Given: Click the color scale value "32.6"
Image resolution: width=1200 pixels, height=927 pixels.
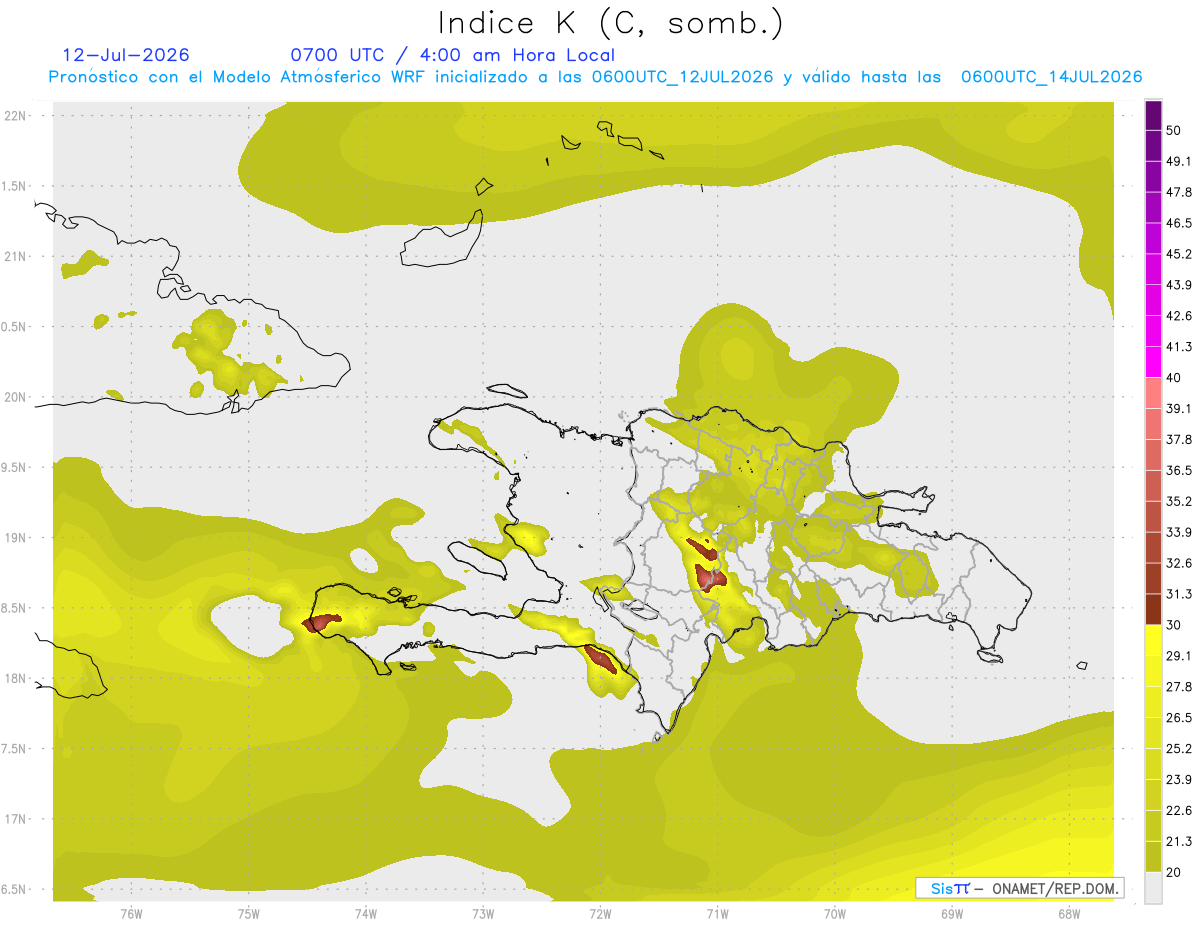Looking at the screenshot, I should pyautogui.click(x=1178, y=563).
